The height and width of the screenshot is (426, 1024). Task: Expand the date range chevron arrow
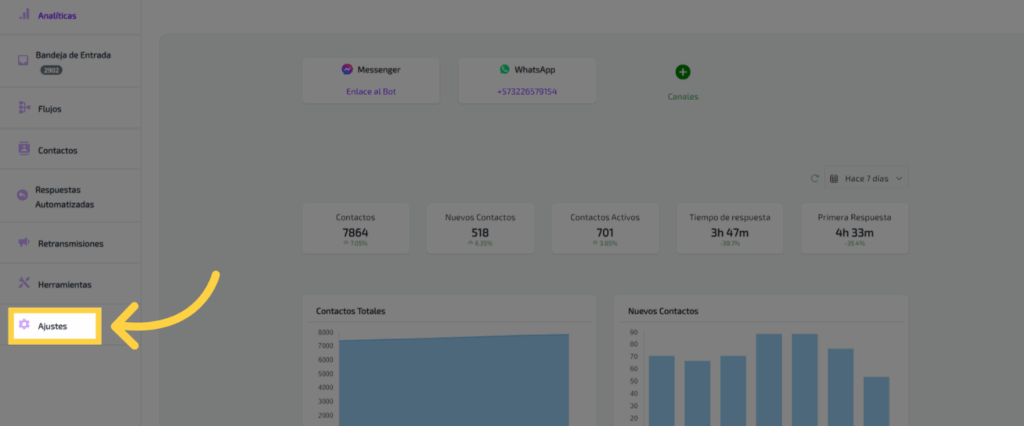pyautogui.click(x=900, y=178)
